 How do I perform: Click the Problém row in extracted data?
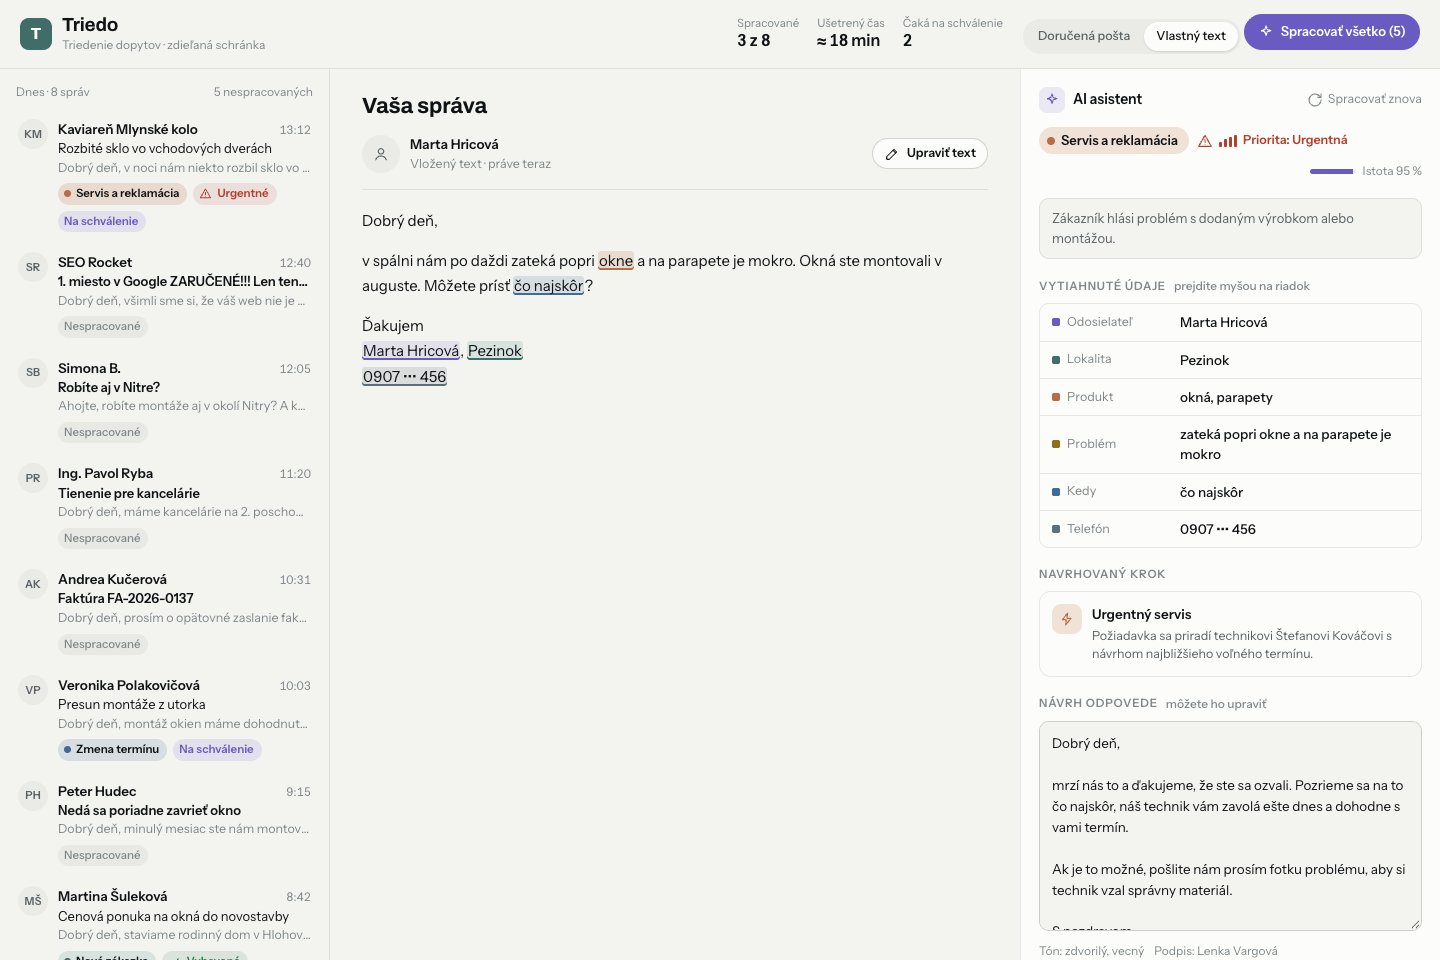tap(1230, 444)
